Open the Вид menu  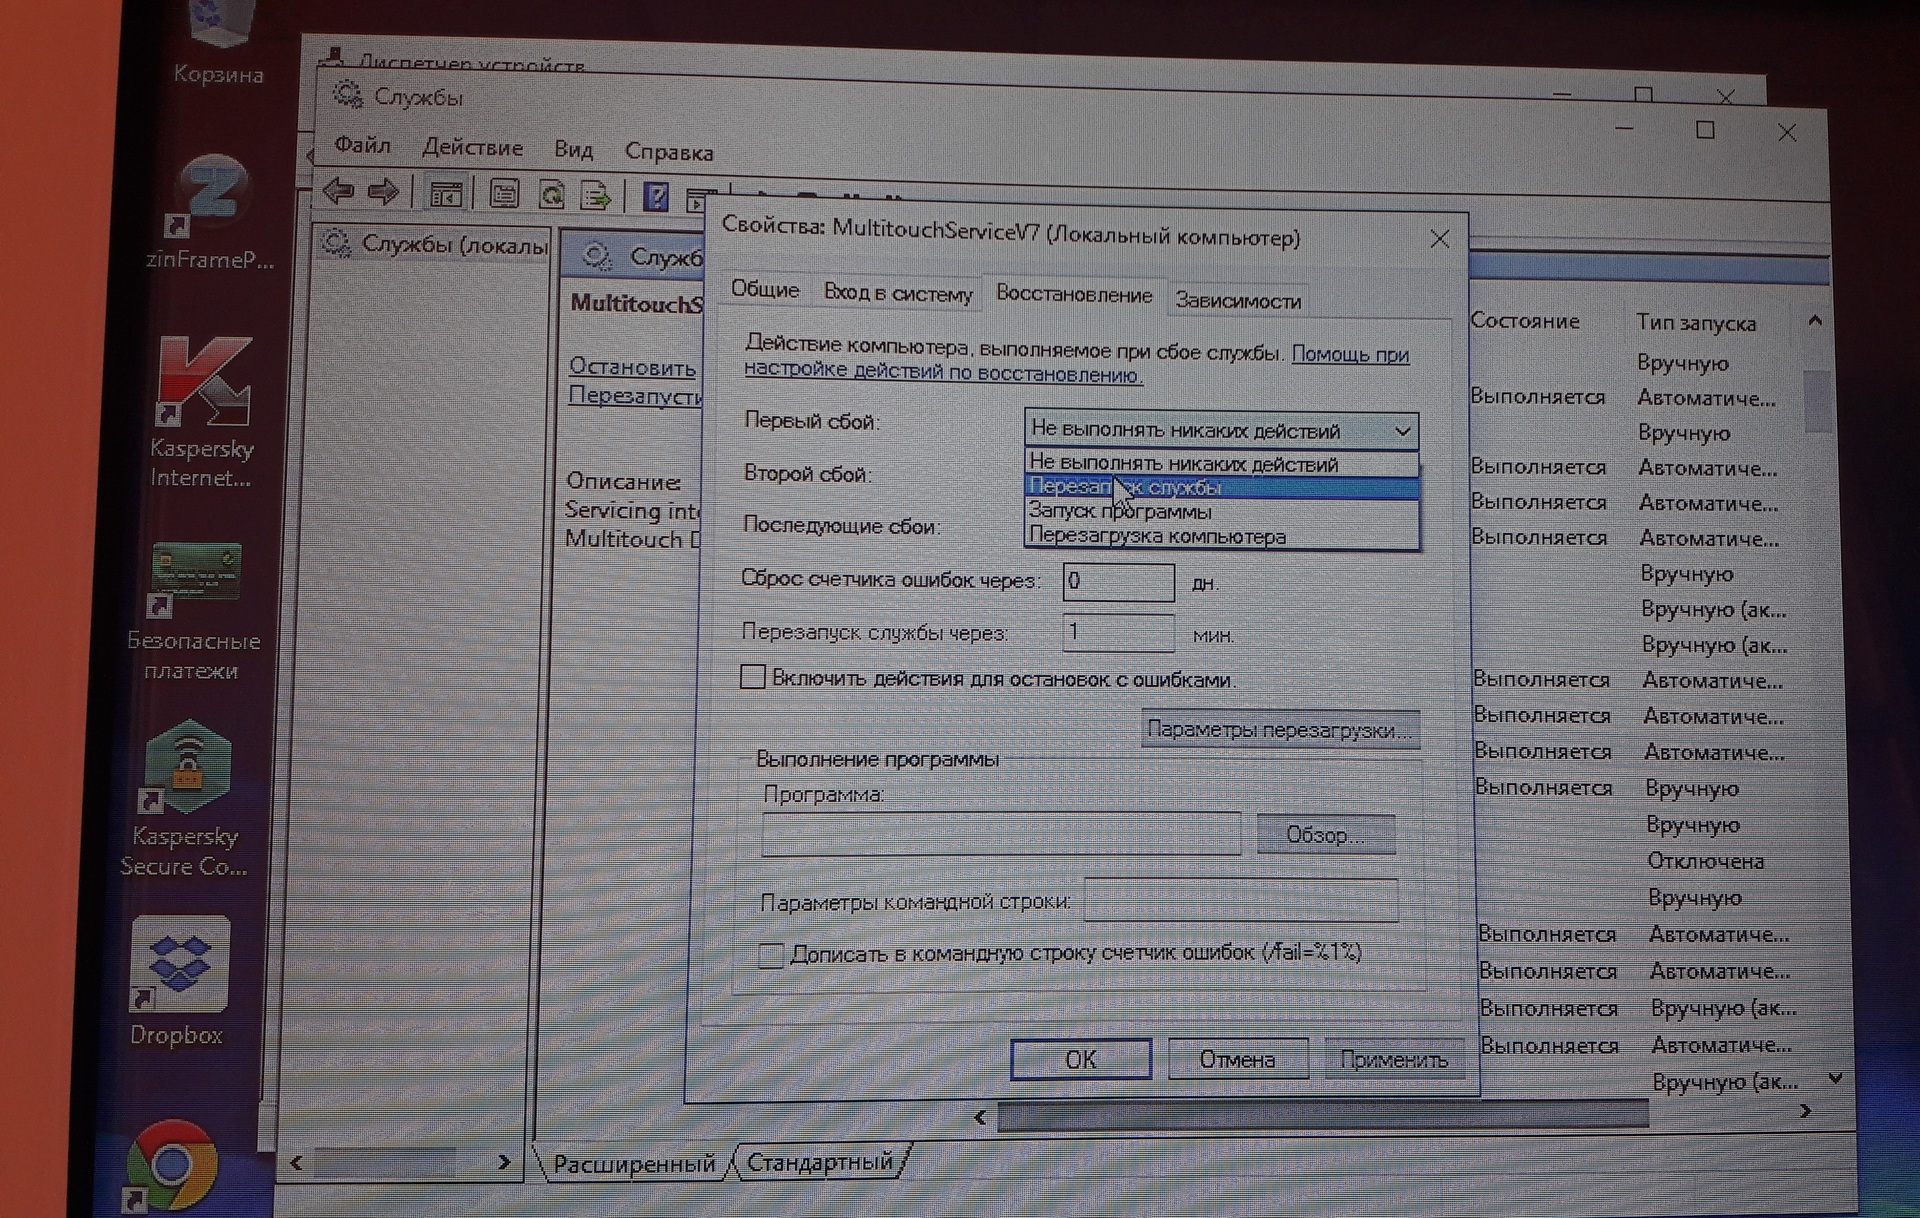click(573, 149)
